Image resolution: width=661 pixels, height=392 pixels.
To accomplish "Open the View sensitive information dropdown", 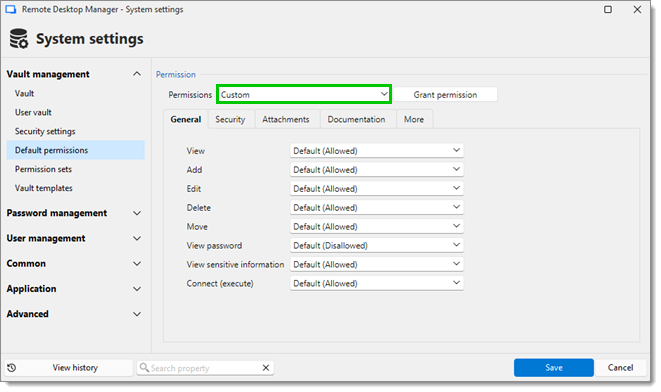I will click(x=376, y=264).
